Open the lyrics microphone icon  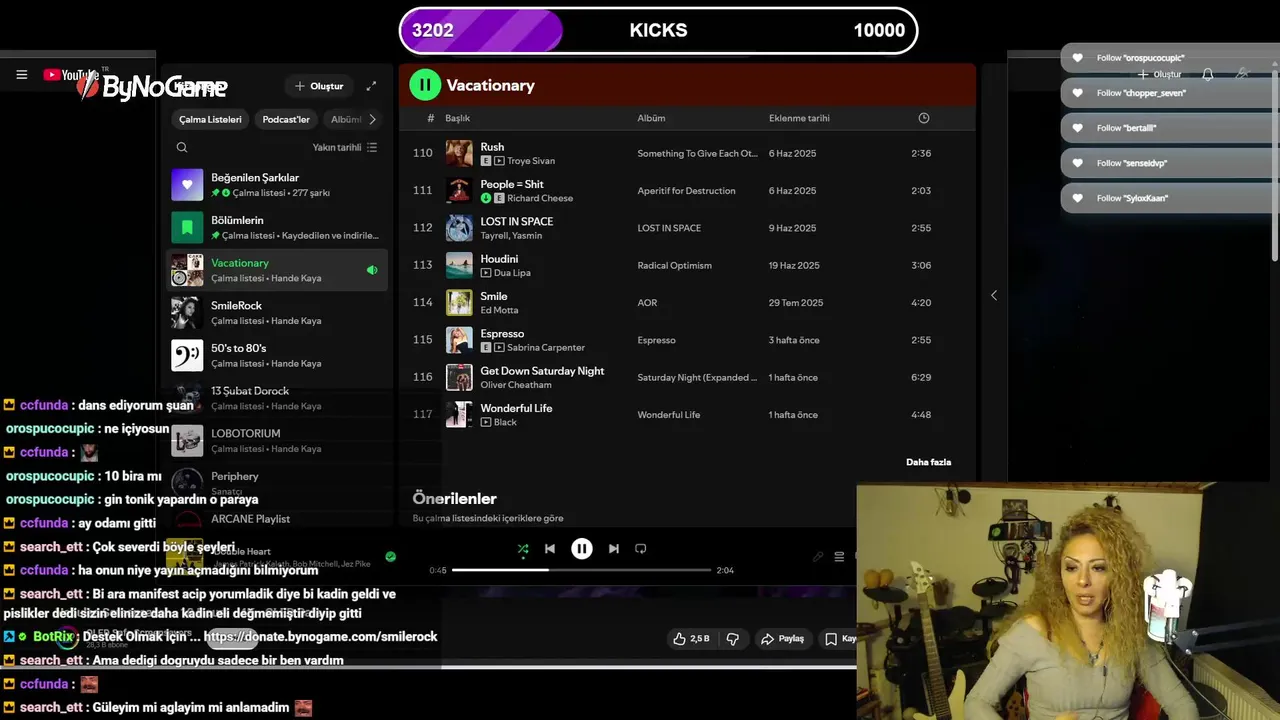(818, 557)
